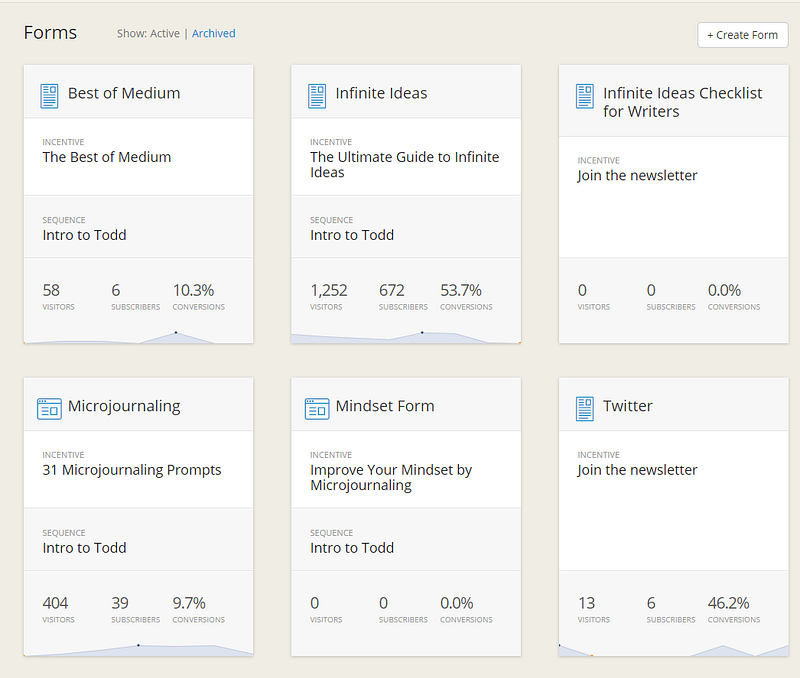Click the Twitter form icon
Image resolution: width=800 pixels, height=678 pixels.
[585, 409]
